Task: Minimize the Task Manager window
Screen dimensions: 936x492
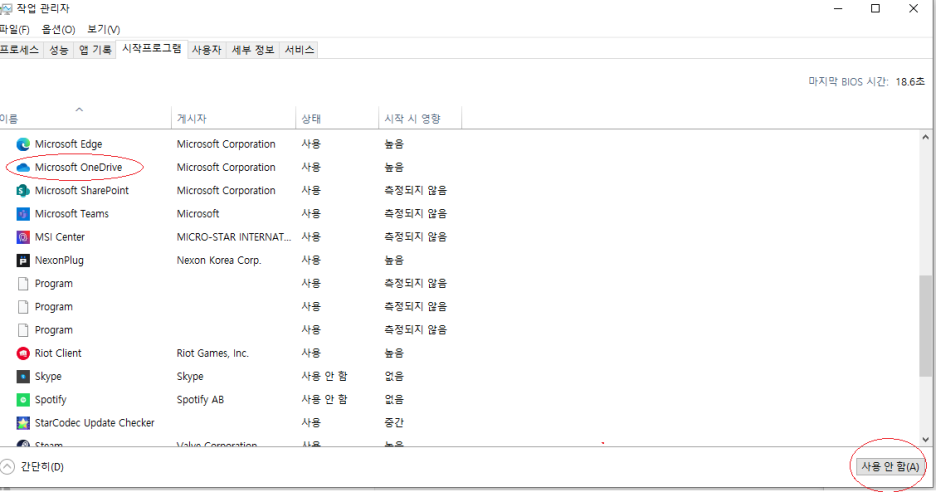Action: tap(839, 9)
